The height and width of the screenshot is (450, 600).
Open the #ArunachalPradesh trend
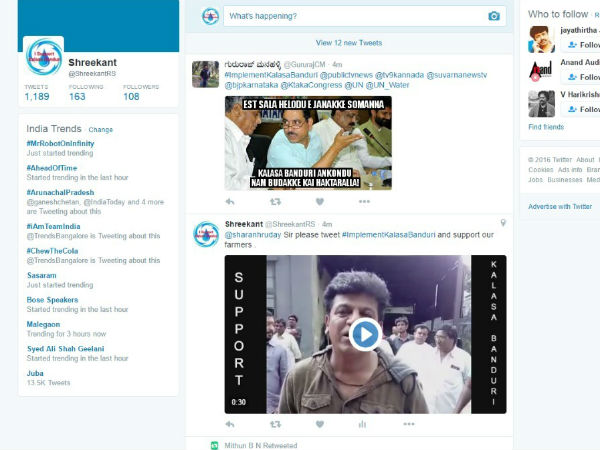click(x=60, y=192)
